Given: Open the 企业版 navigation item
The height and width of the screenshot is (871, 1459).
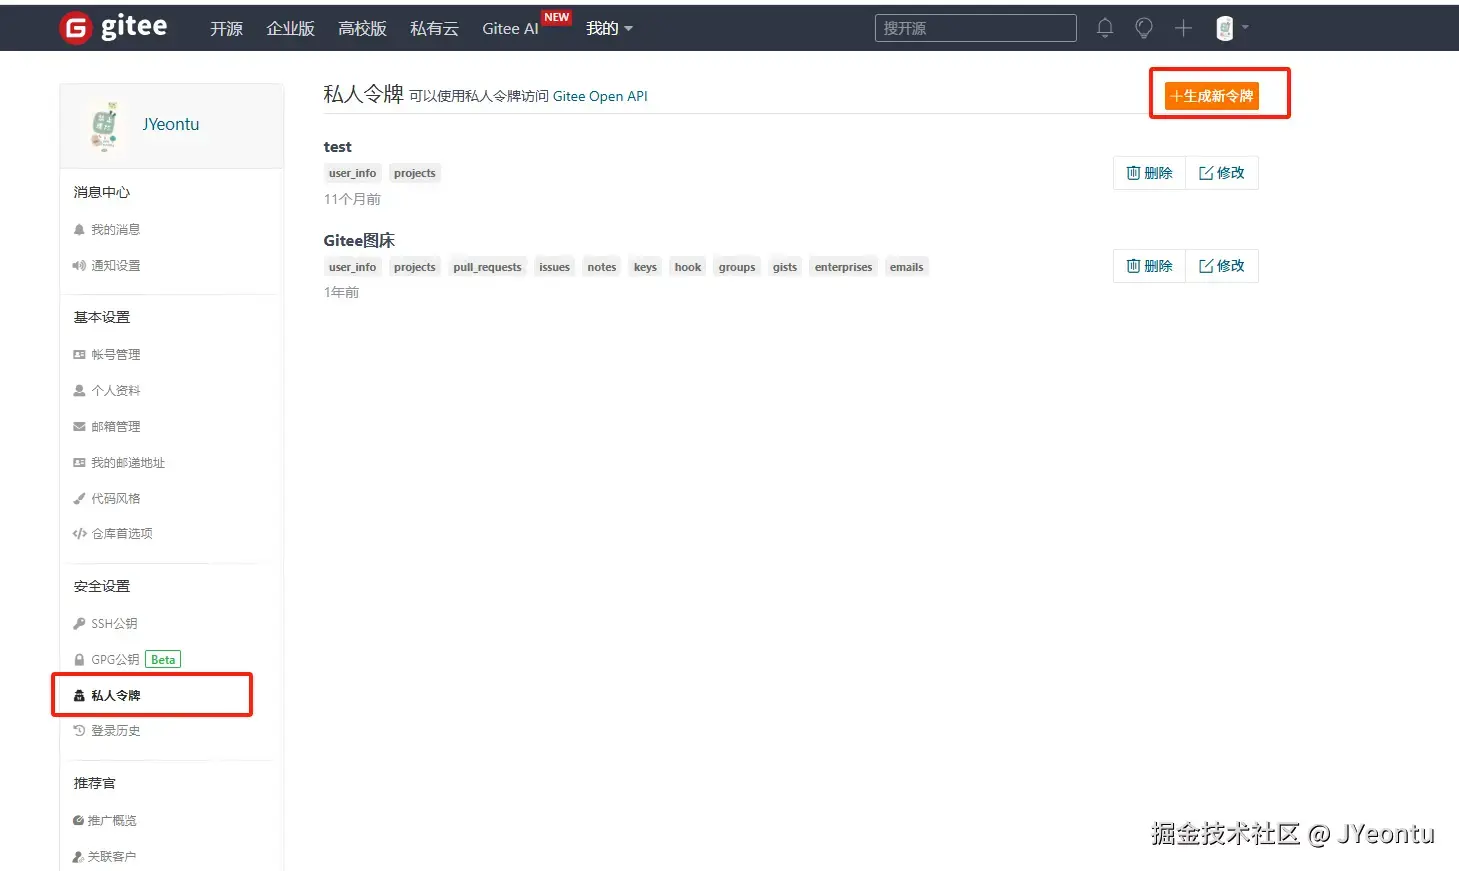Looking at the screenshot, I should 290,28.
